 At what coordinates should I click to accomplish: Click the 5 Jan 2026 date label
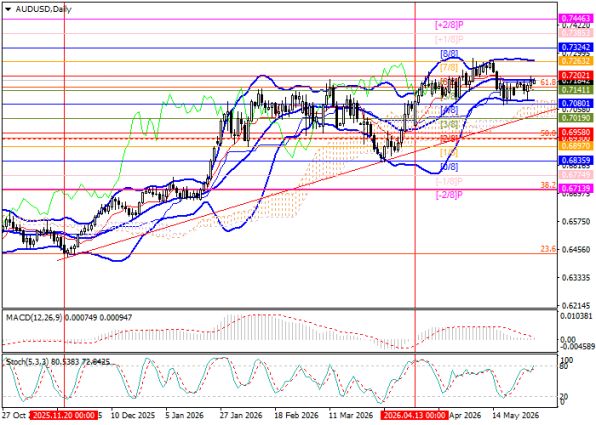[185, 415]
